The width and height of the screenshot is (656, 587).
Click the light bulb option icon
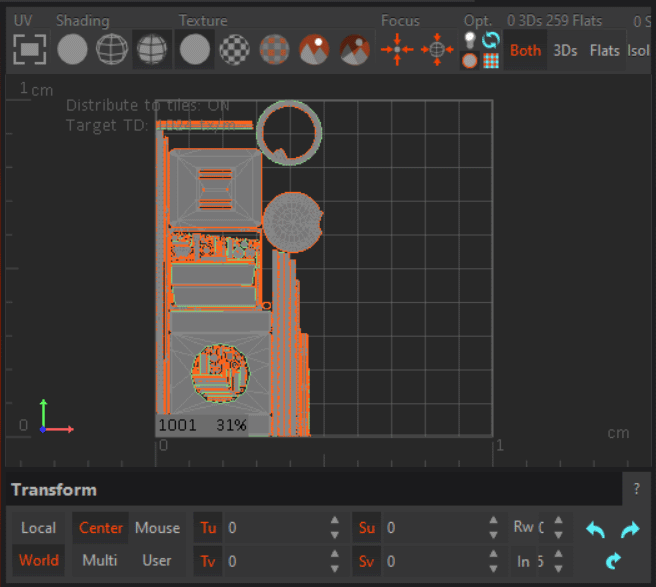coord(470,40)
